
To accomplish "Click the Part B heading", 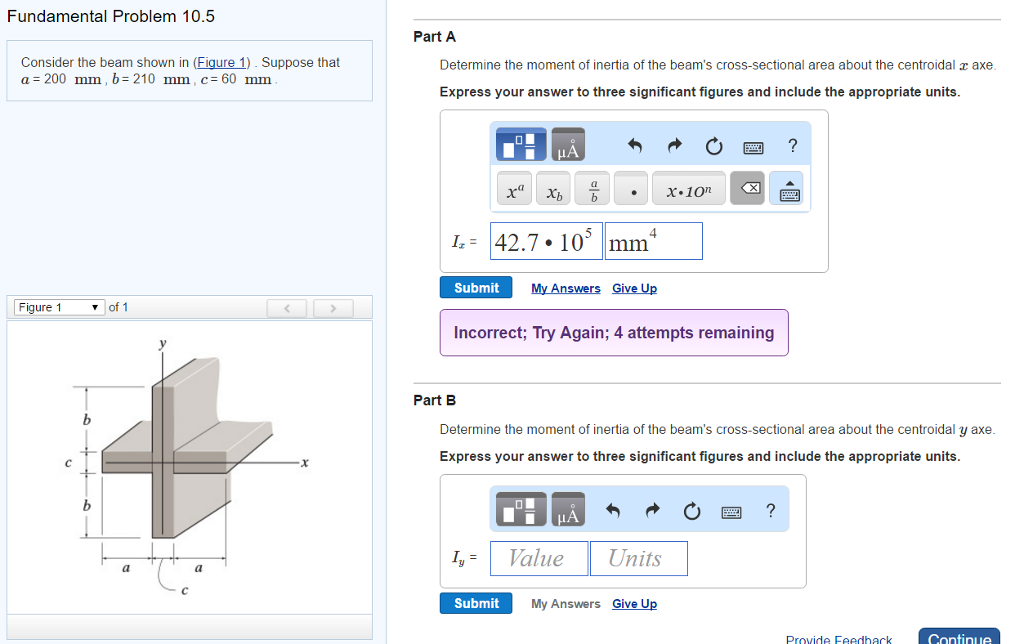I will pos(434,400).
